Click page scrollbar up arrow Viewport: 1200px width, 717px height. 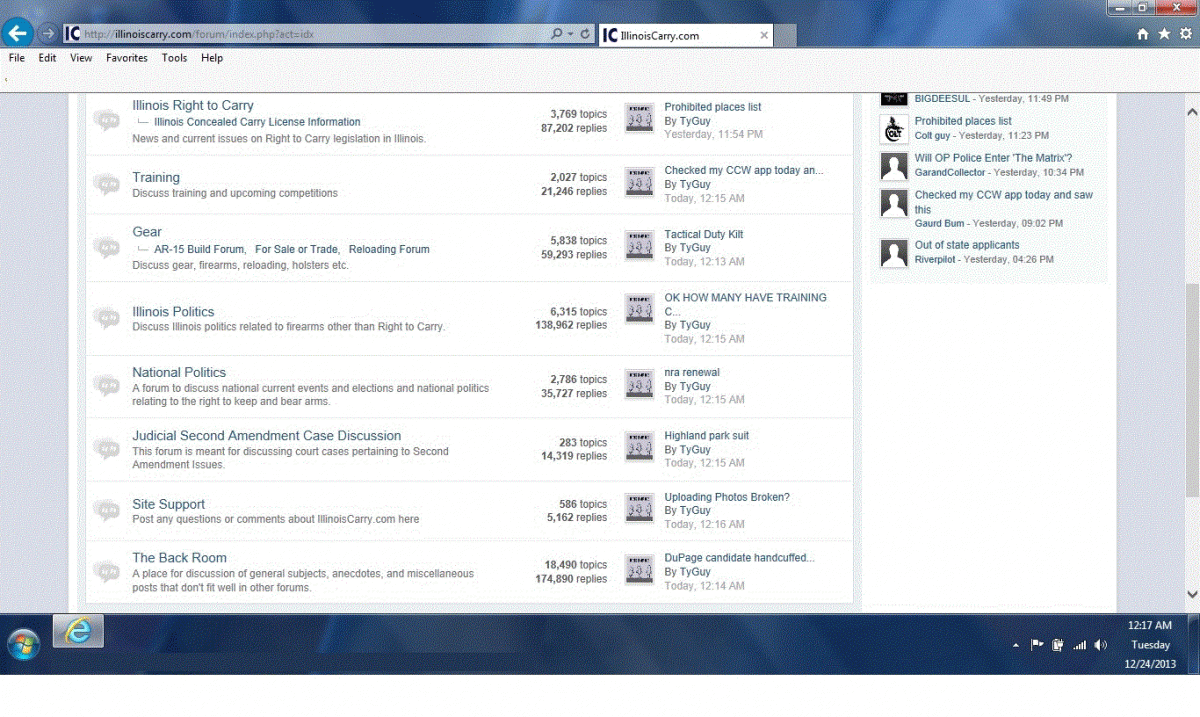point(1191,111)
